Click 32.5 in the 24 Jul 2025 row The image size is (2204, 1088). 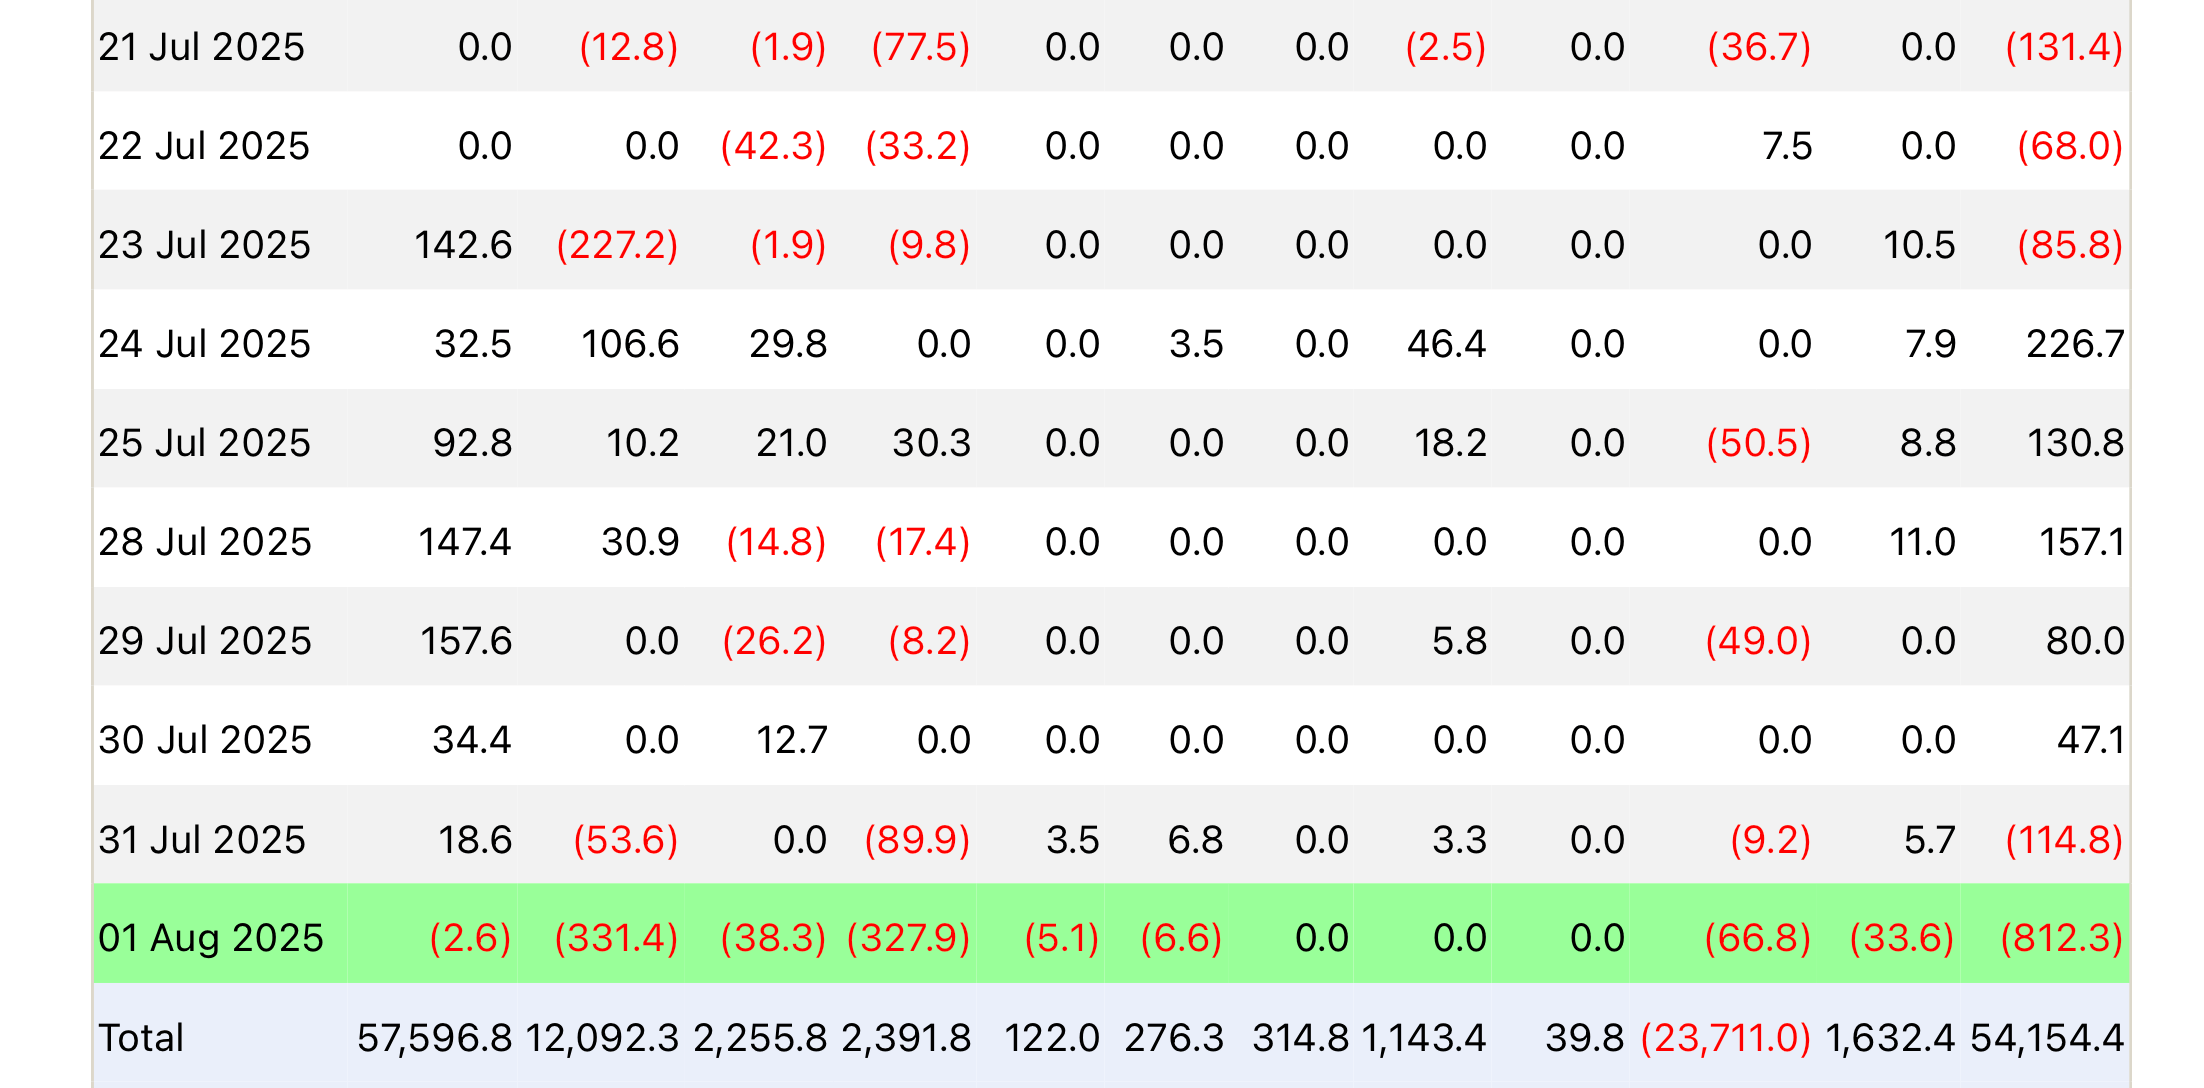[x=473, y=344]
